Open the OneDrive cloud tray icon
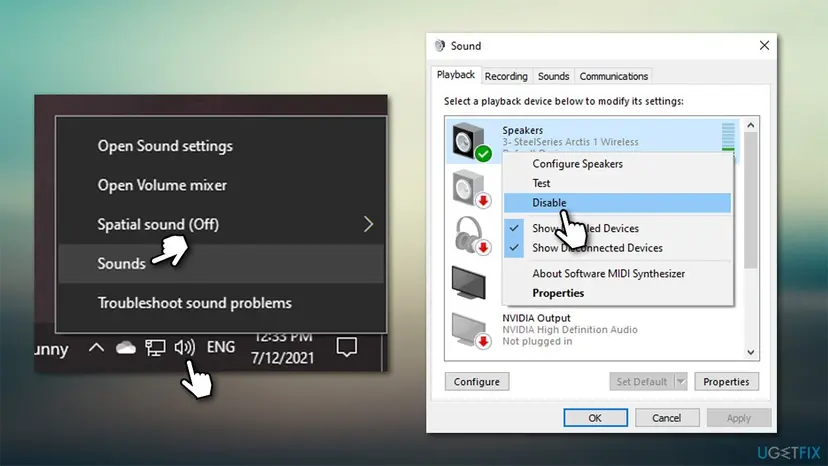 tap(126, 348)
